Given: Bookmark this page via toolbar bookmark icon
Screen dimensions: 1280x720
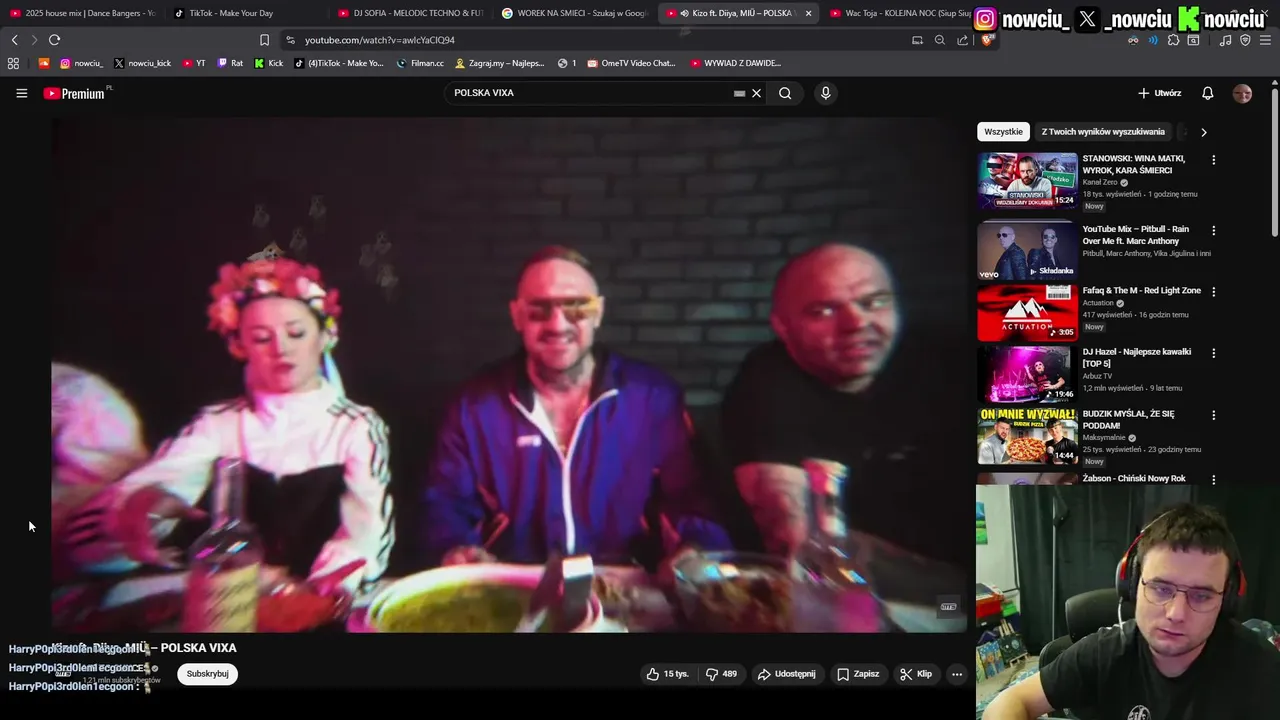Looking at the screenshot, I should 264,40.
